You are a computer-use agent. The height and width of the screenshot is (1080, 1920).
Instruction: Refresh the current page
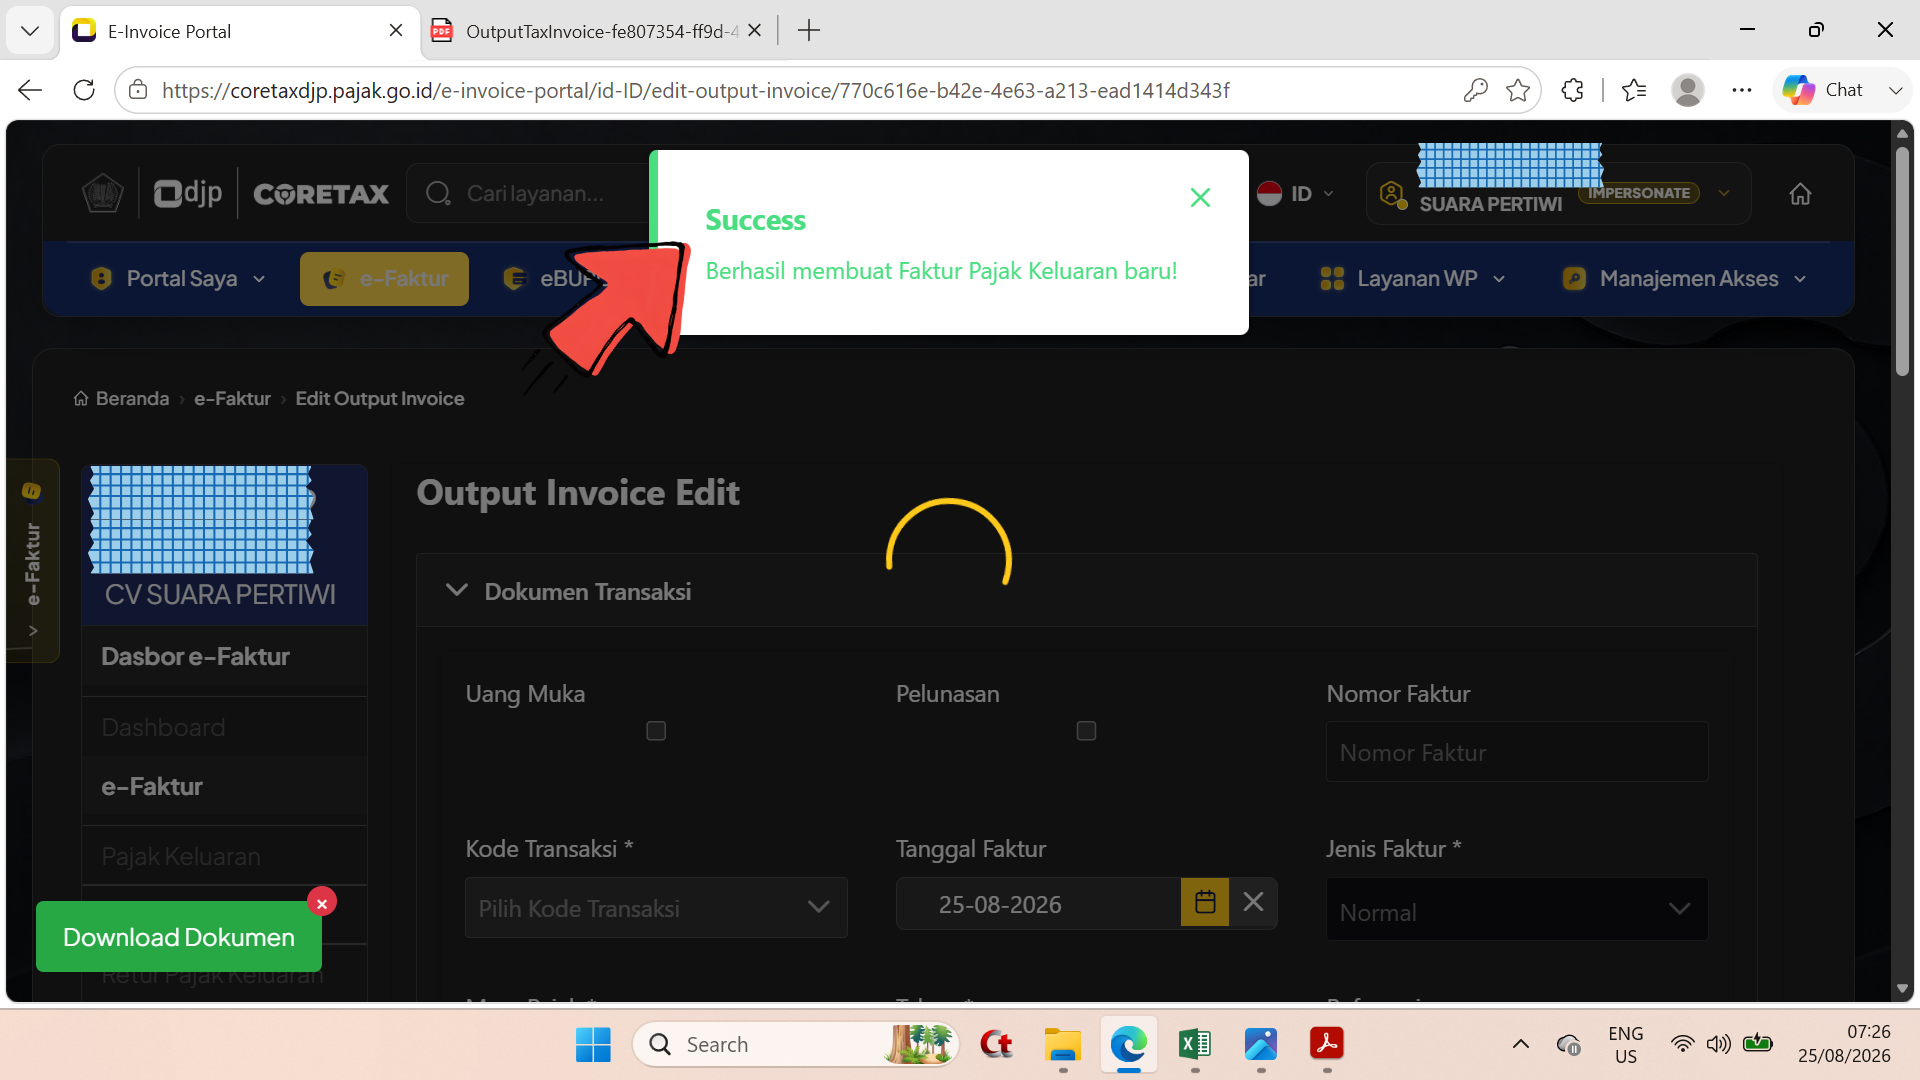(84, 90)
